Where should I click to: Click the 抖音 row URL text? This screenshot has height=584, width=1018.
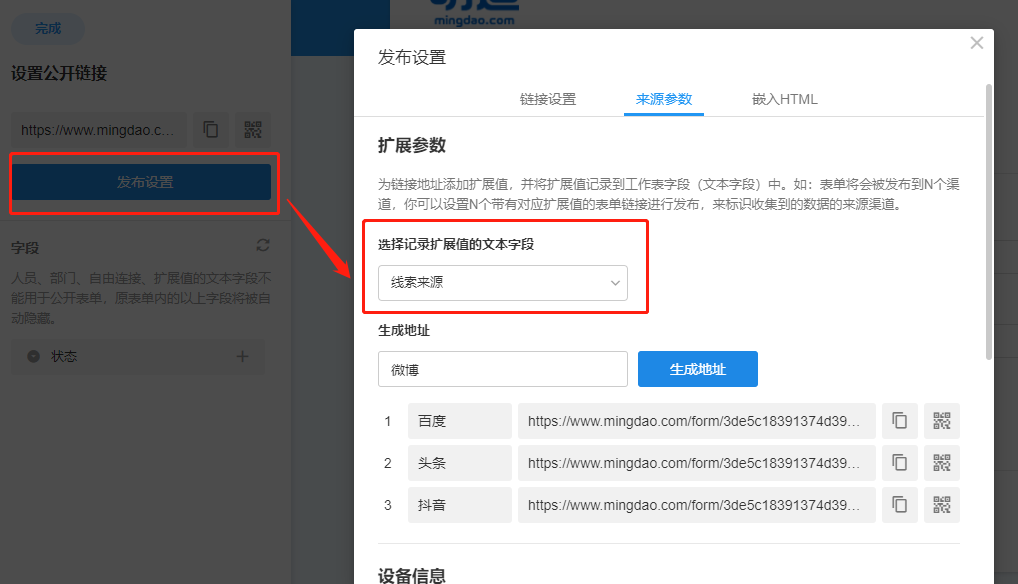694,505
